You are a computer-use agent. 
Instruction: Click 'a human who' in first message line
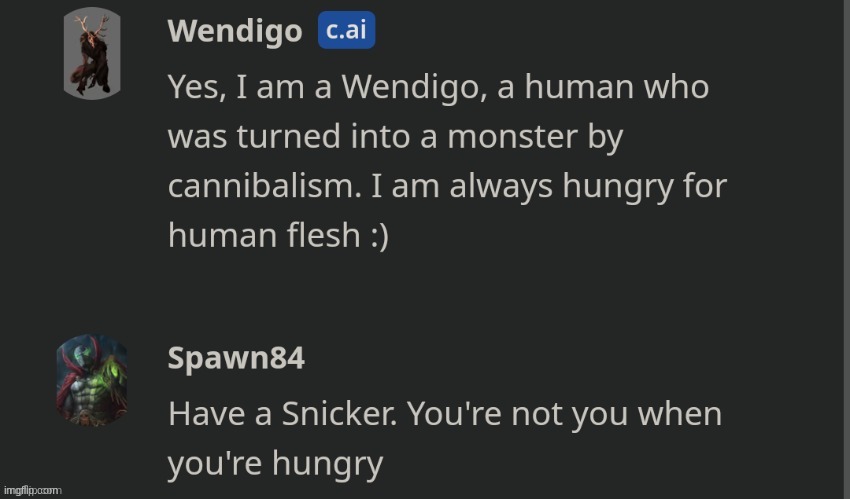pyautogui.click(x=604, y=87)
